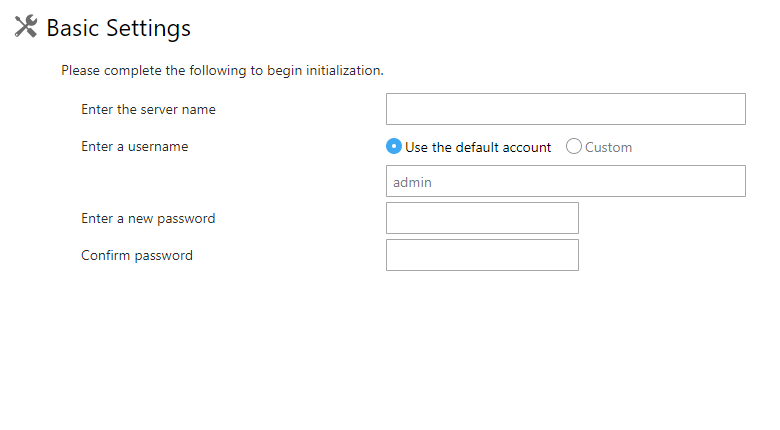Screen dimensions: 780x430
Task: Click the Enter a username label
Action: click(134, 146)
